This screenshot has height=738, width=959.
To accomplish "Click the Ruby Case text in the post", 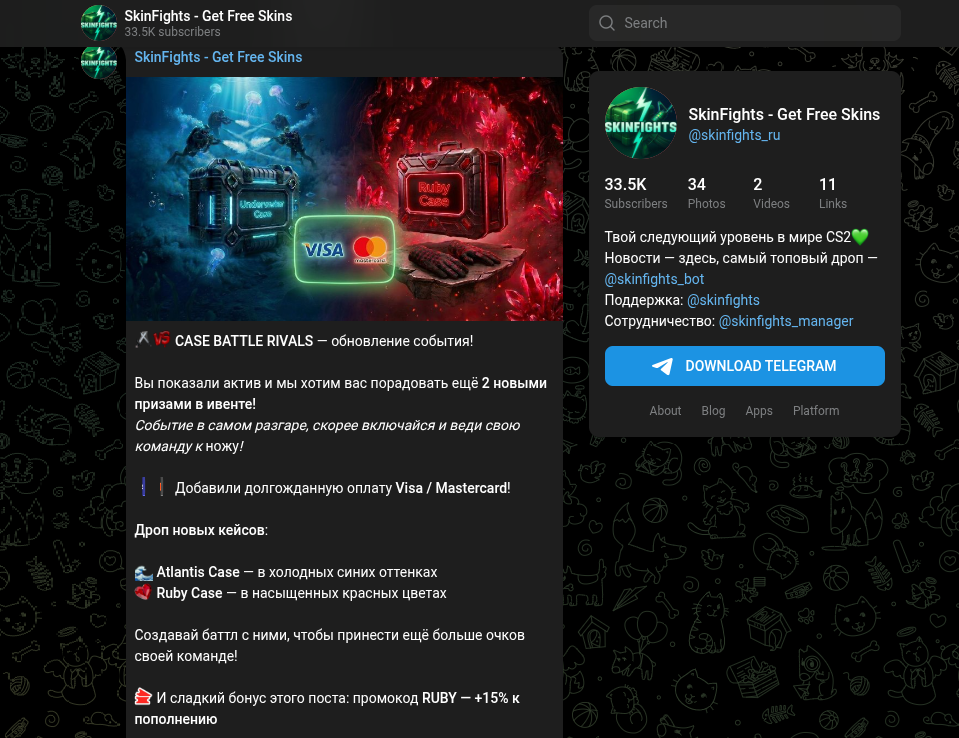I will (190, 593).
